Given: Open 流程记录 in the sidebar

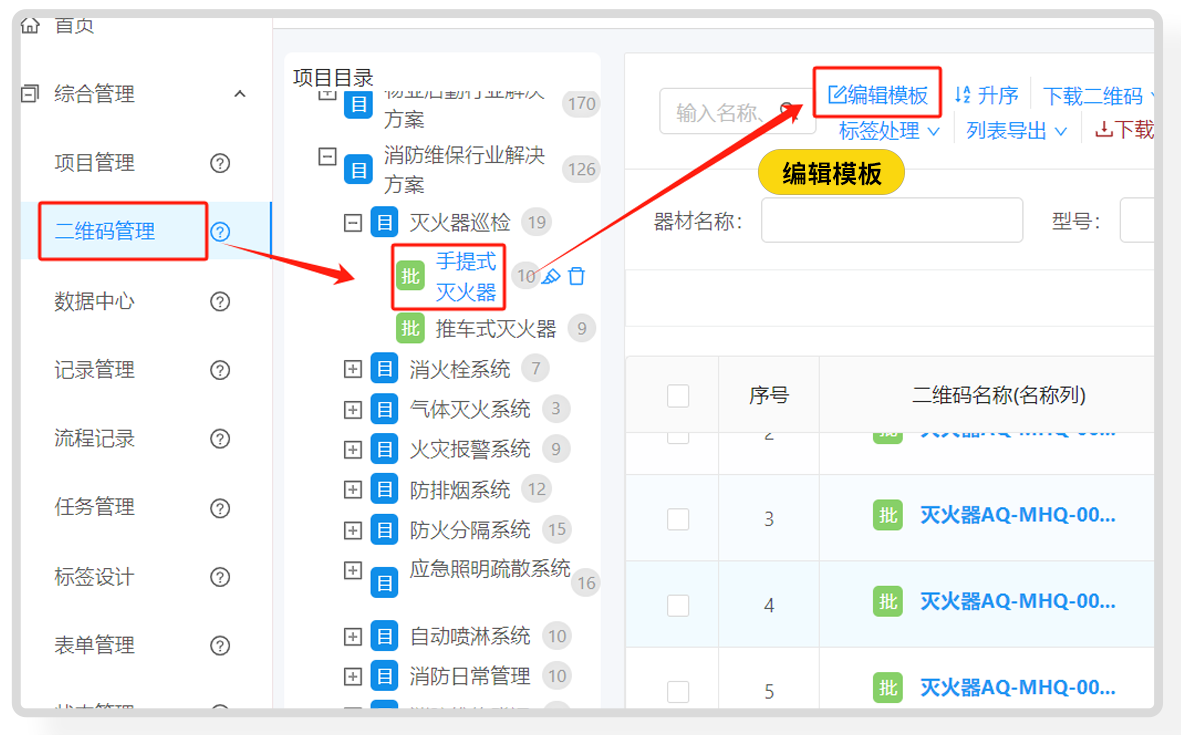Looking at the screenshot, I should [x=95, y=438].
